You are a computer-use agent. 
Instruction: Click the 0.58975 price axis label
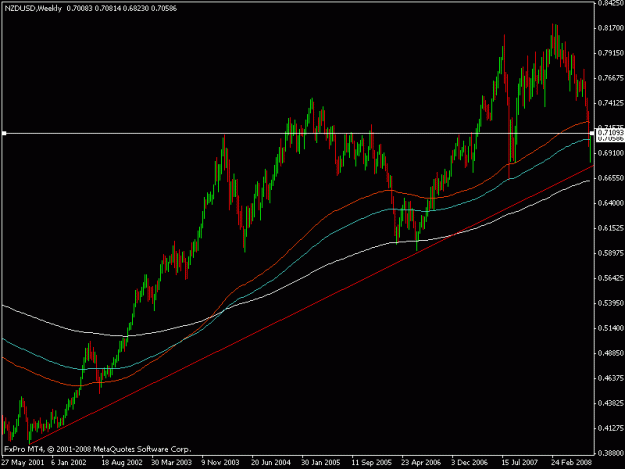click(x=611, y=253)
